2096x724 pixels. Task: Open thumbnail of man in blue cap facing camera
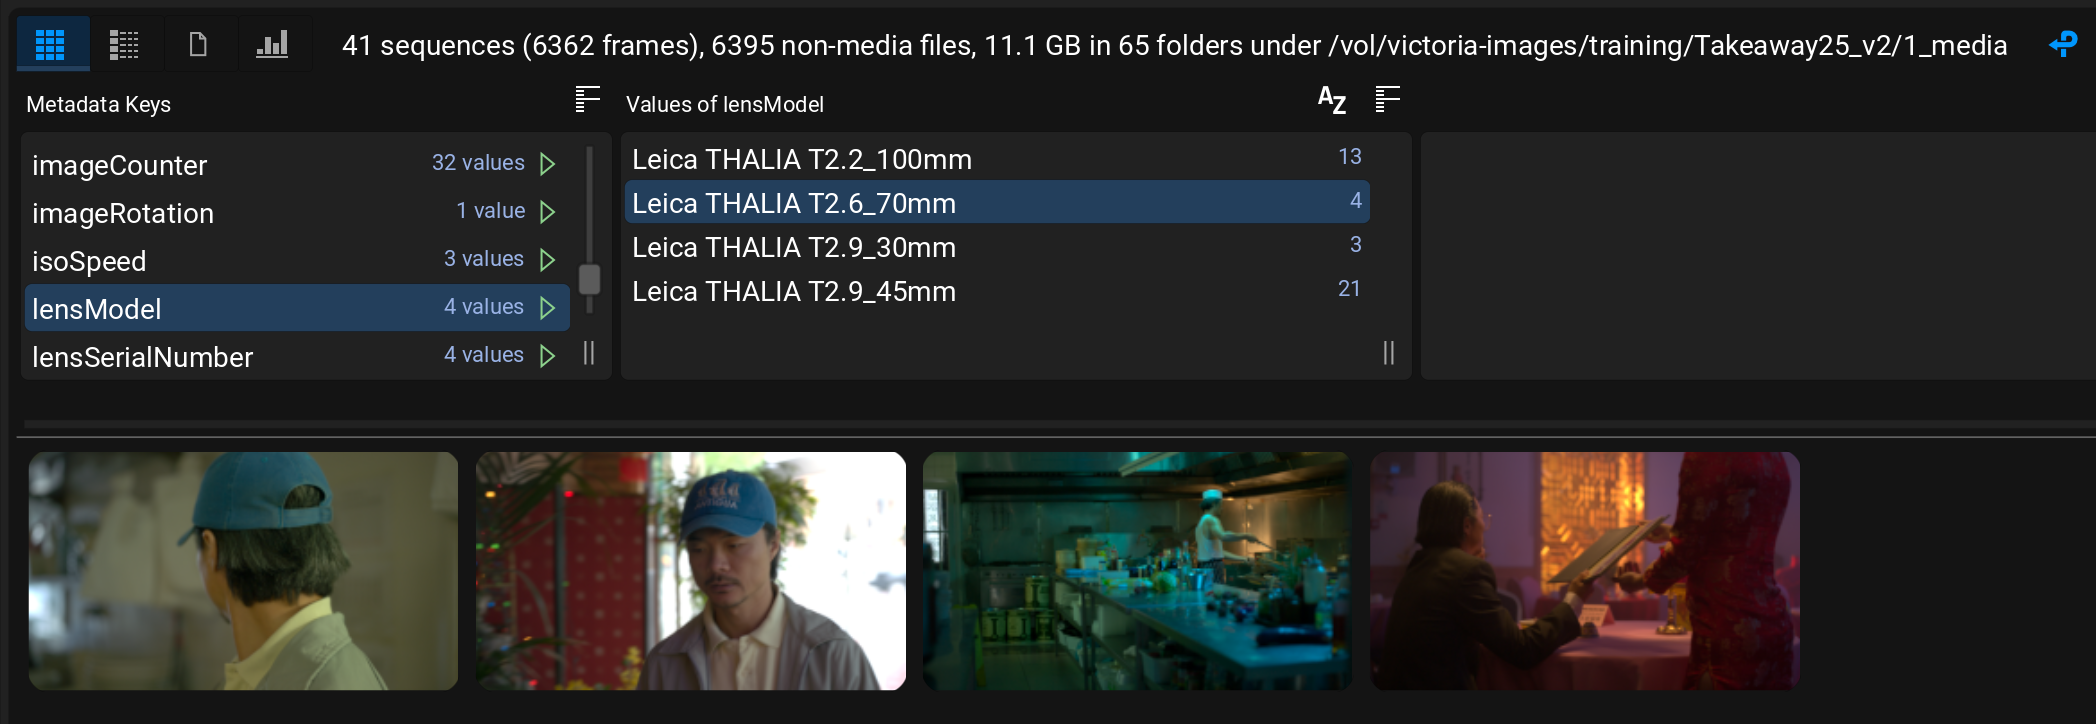[691, 571]
